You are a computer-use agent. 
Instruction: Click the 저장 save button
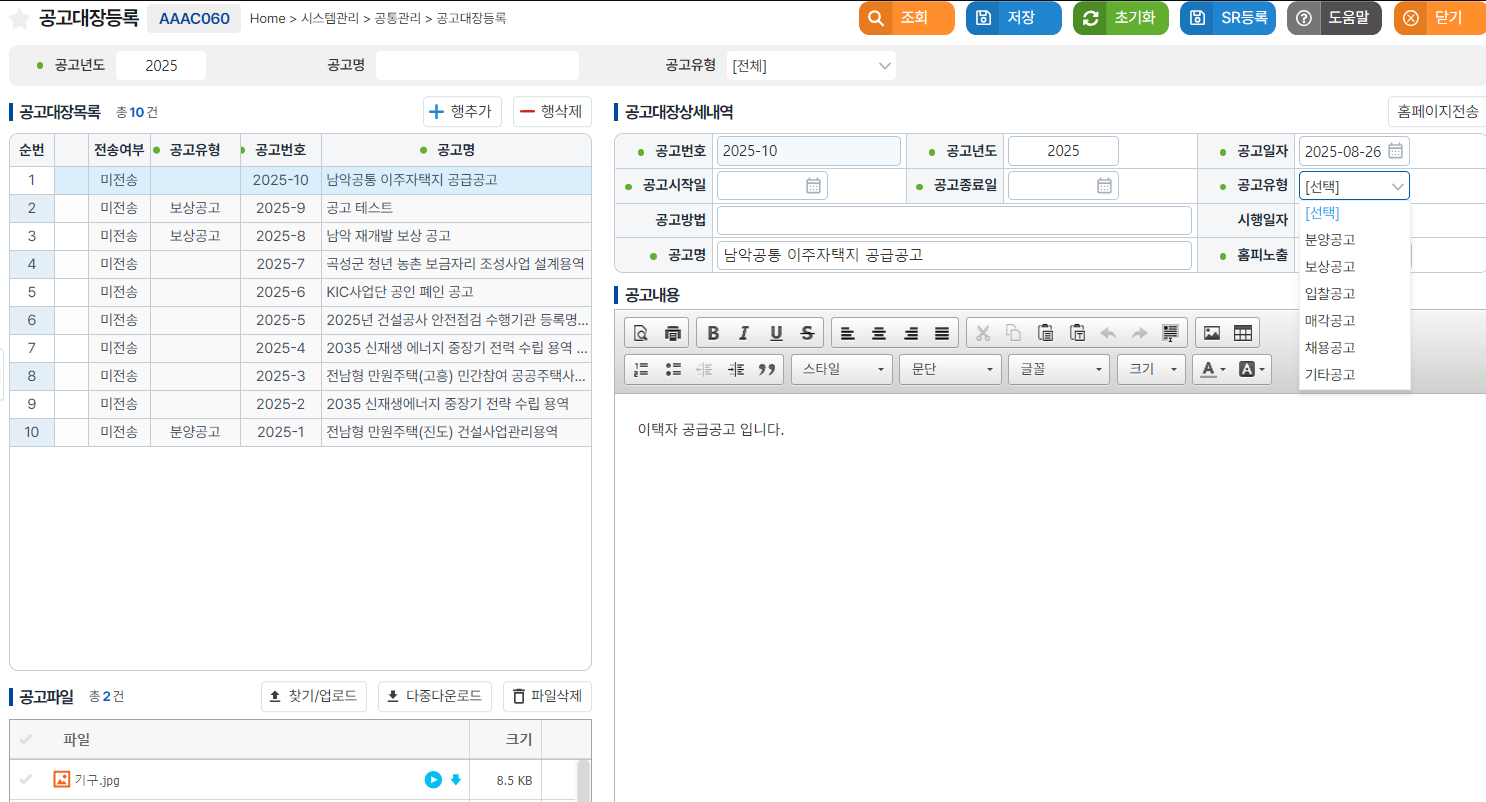[x=1013, y=18]
